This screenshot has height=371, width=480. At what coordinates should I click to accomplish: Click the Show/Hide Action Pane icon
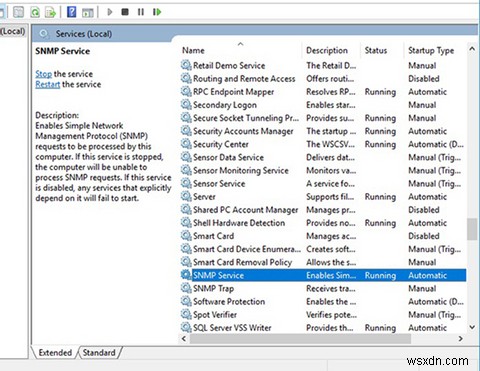point(88,13)
